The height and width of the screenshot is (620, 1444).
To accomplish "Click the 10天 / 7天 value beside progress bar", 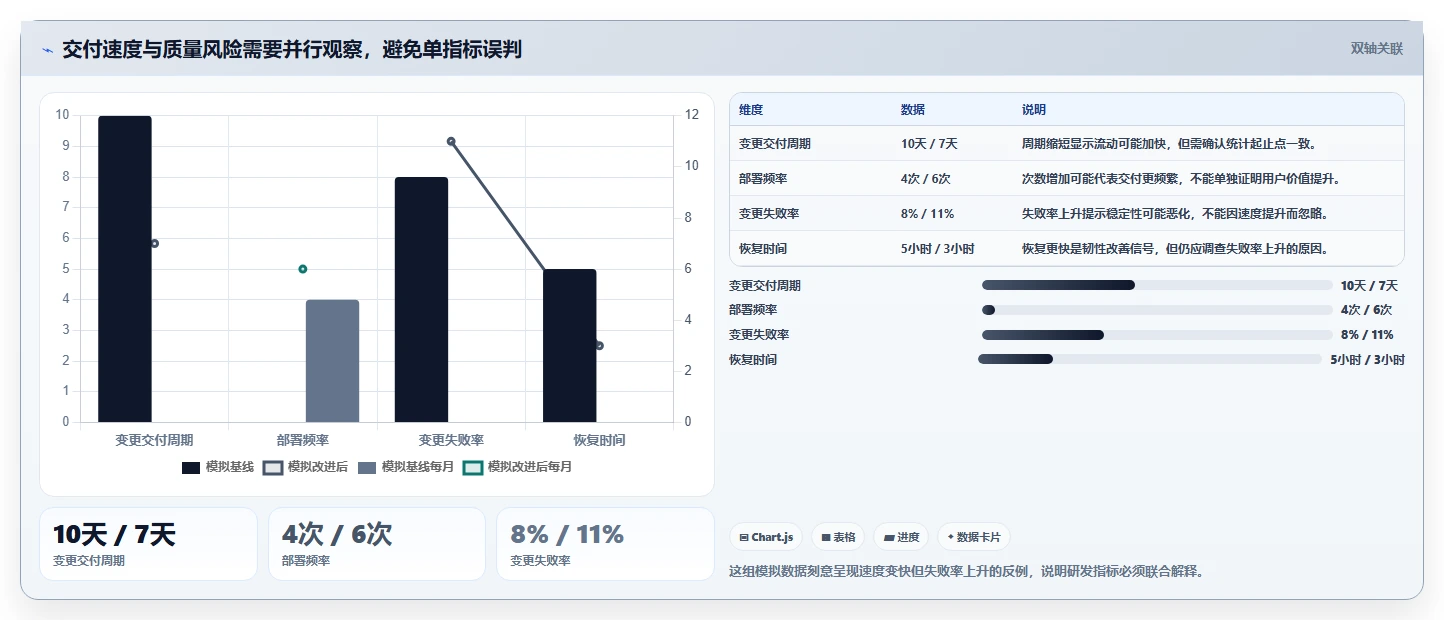I will 1369,286.
